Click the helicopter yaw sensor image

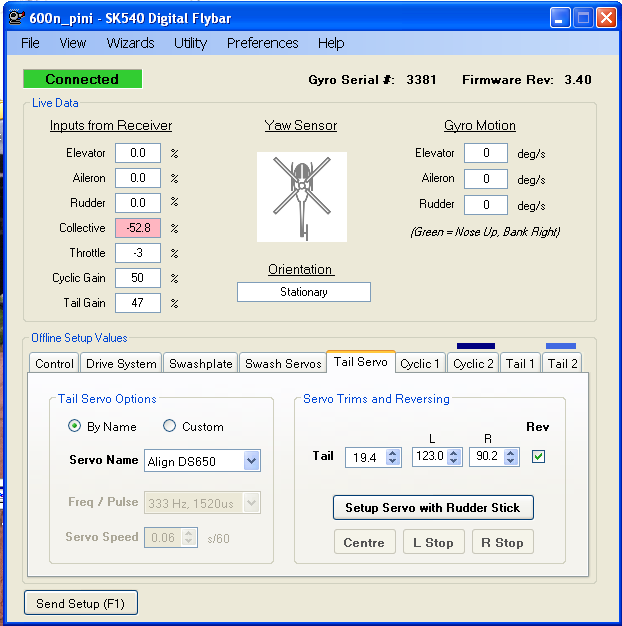pyautogui.click(x=302, y=197)
